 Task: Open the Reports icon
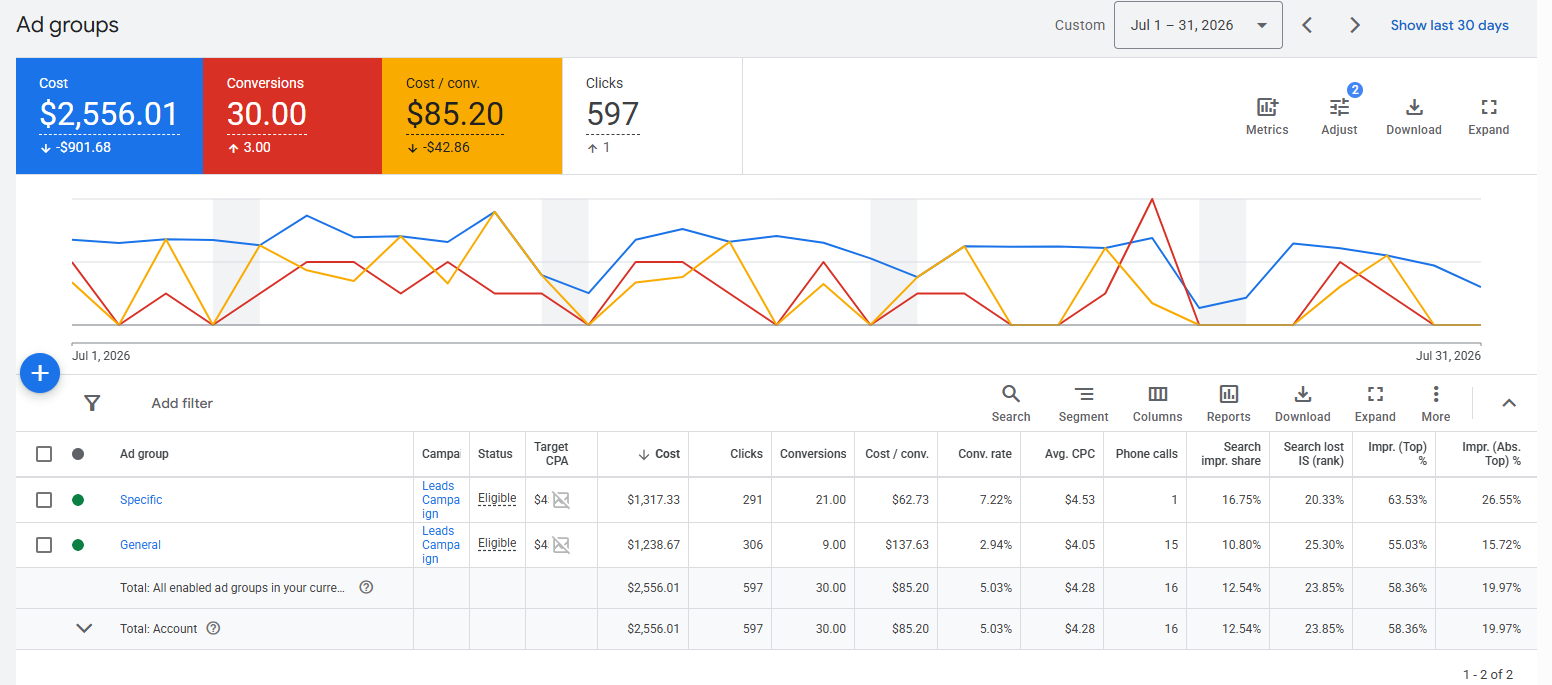tap(1229, 394)
